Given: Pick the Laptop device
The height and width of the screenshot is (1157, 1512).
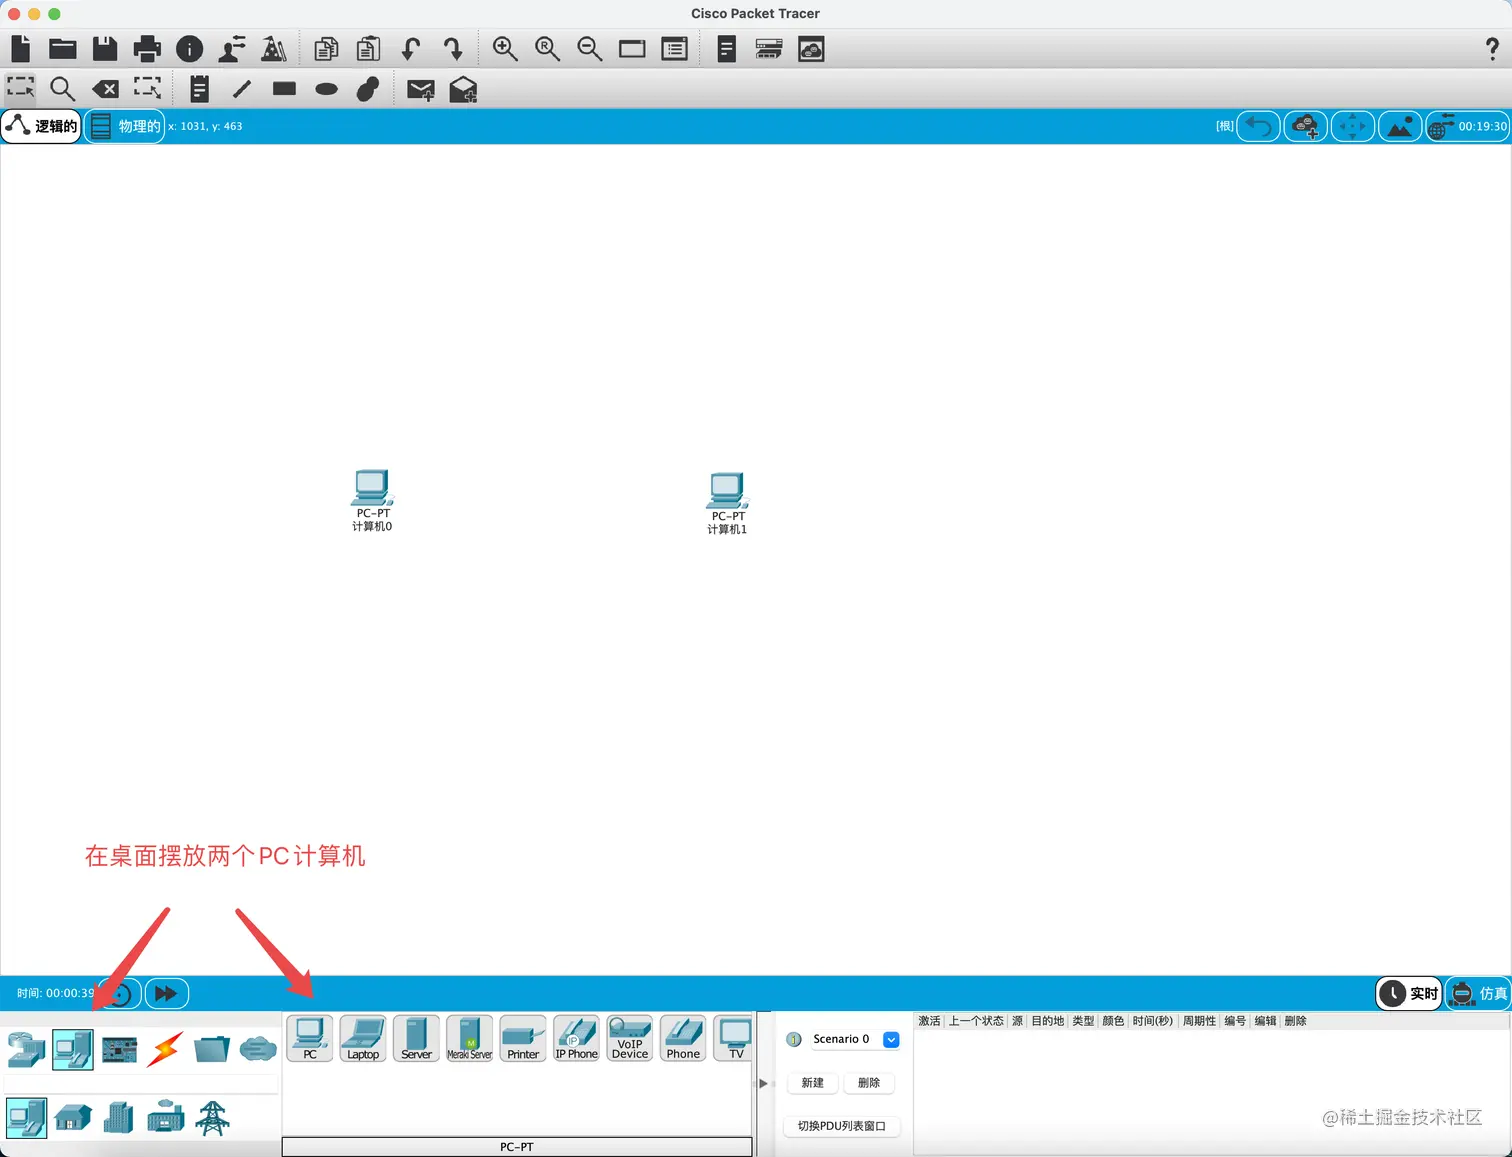Looking at the screenshot, I should 363,1038.
